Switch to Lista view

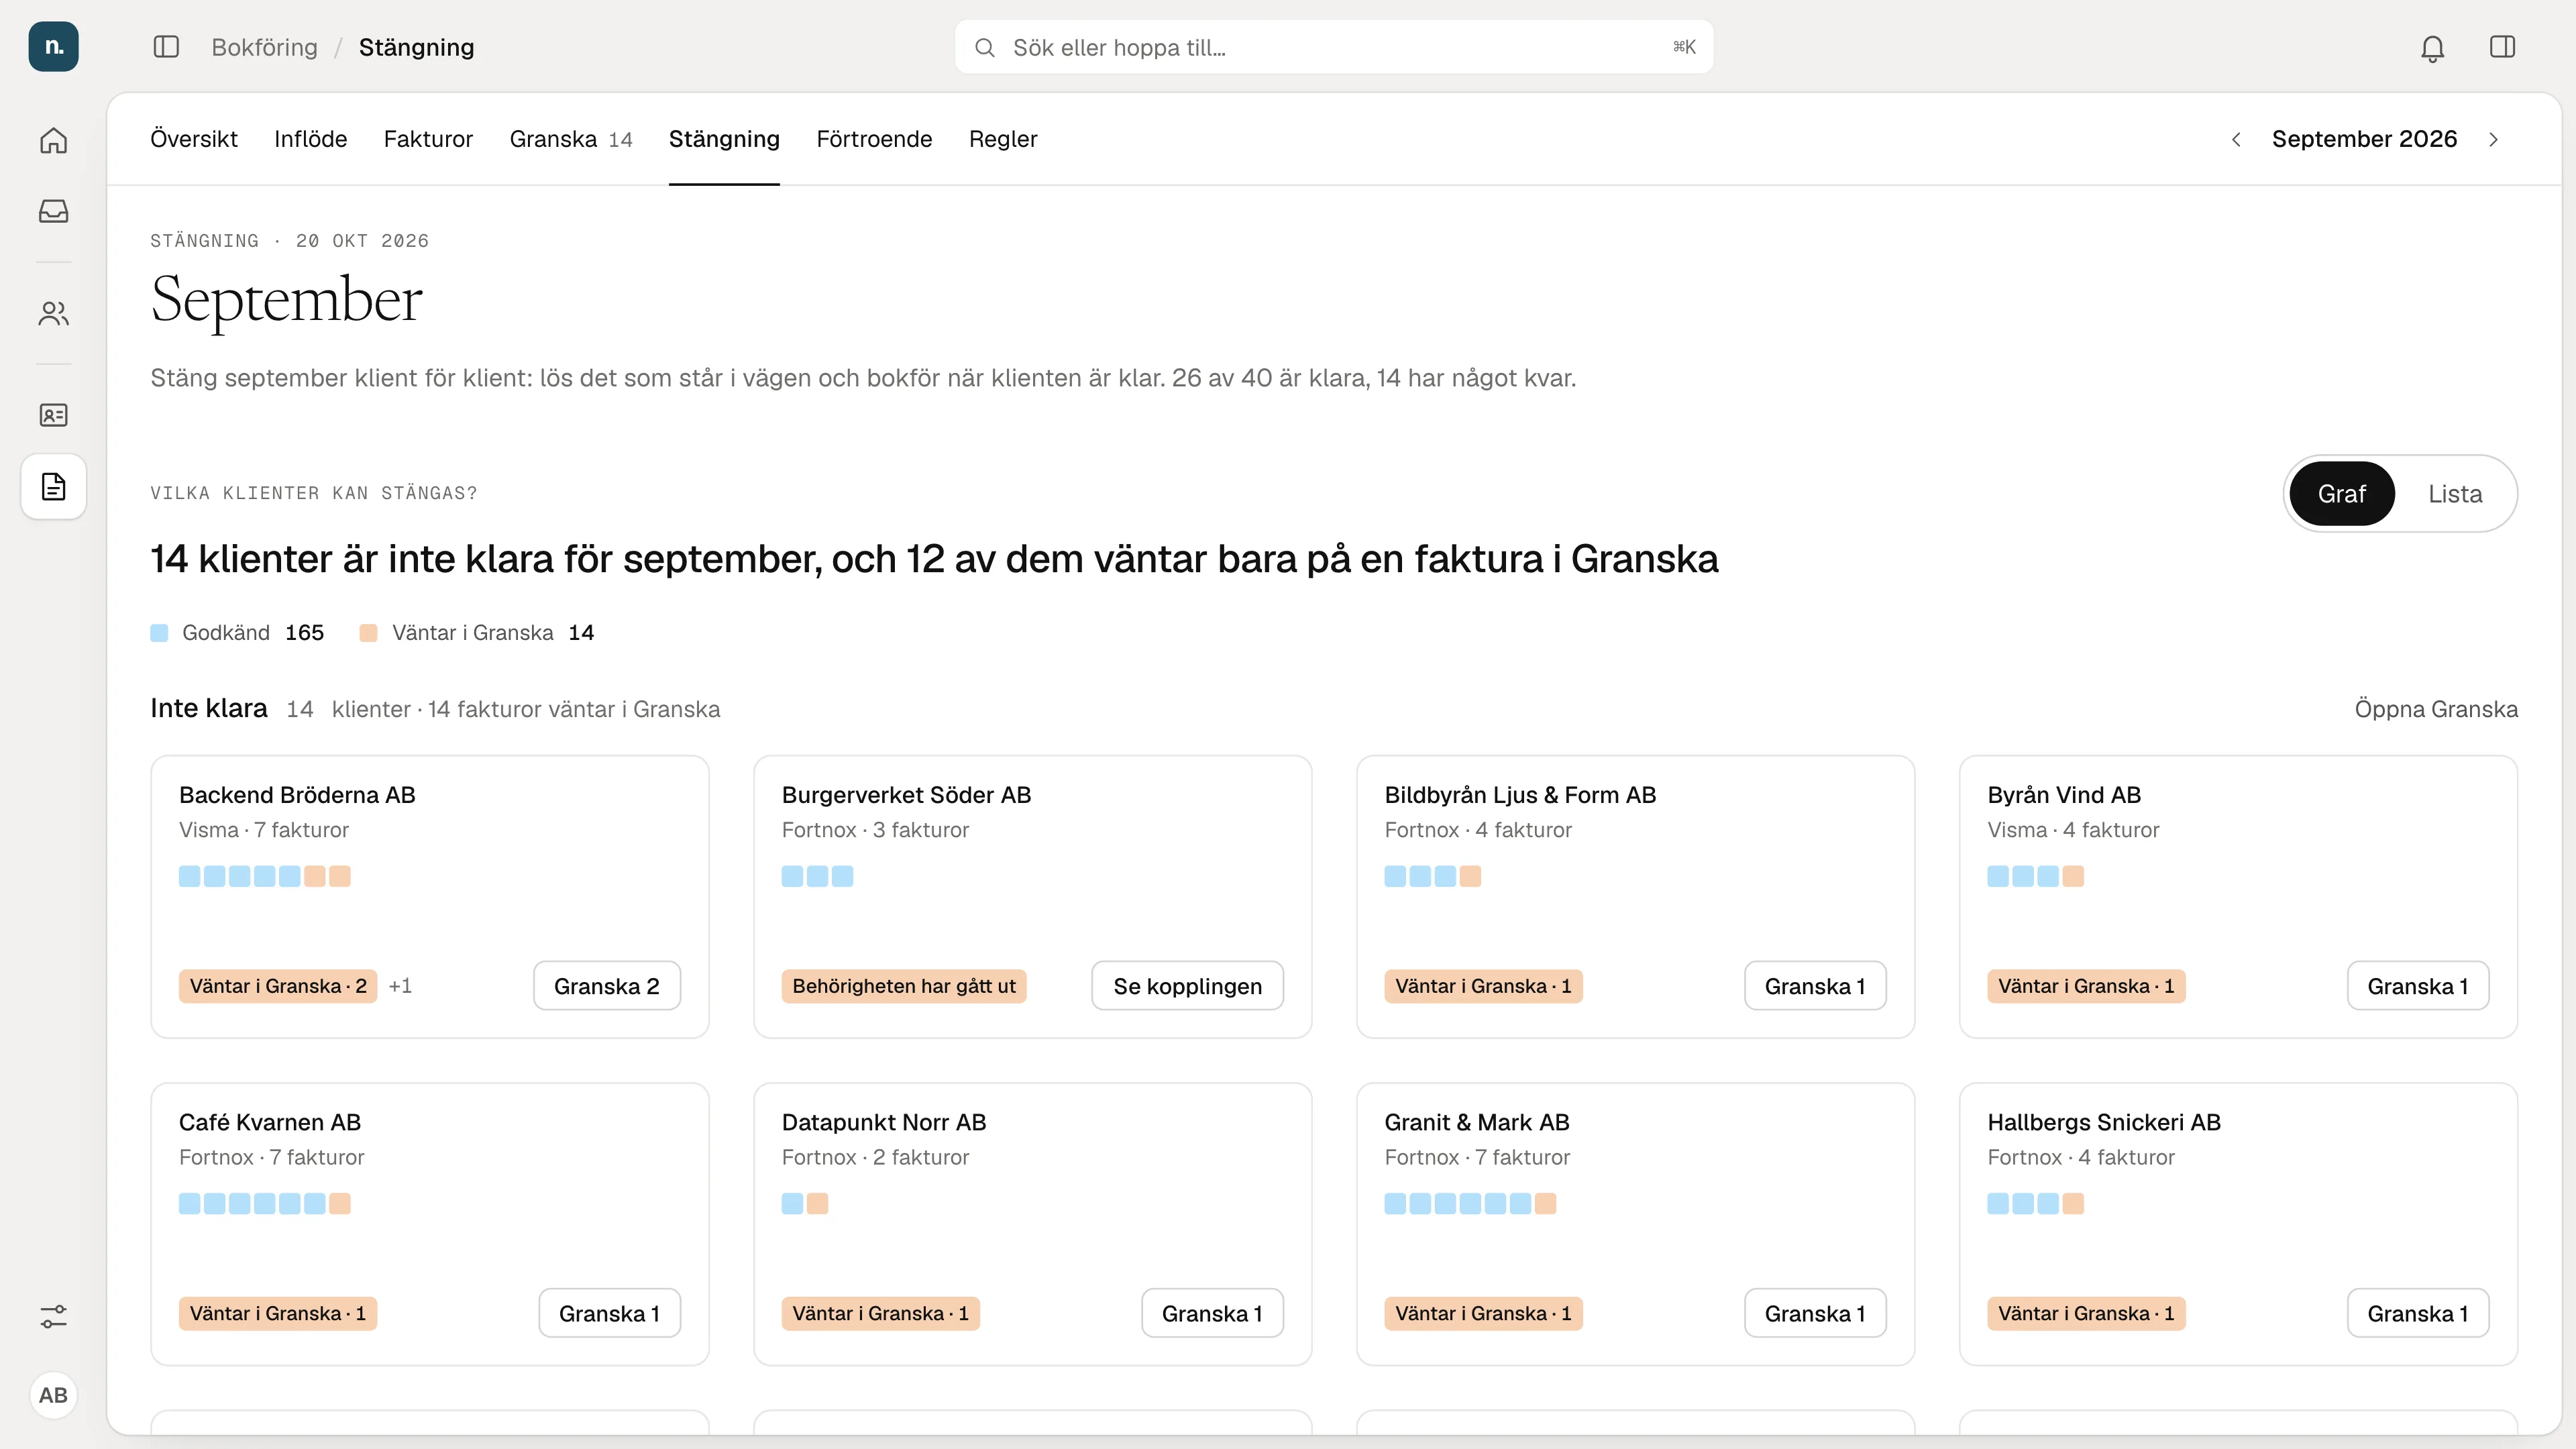coord(2455,494)
